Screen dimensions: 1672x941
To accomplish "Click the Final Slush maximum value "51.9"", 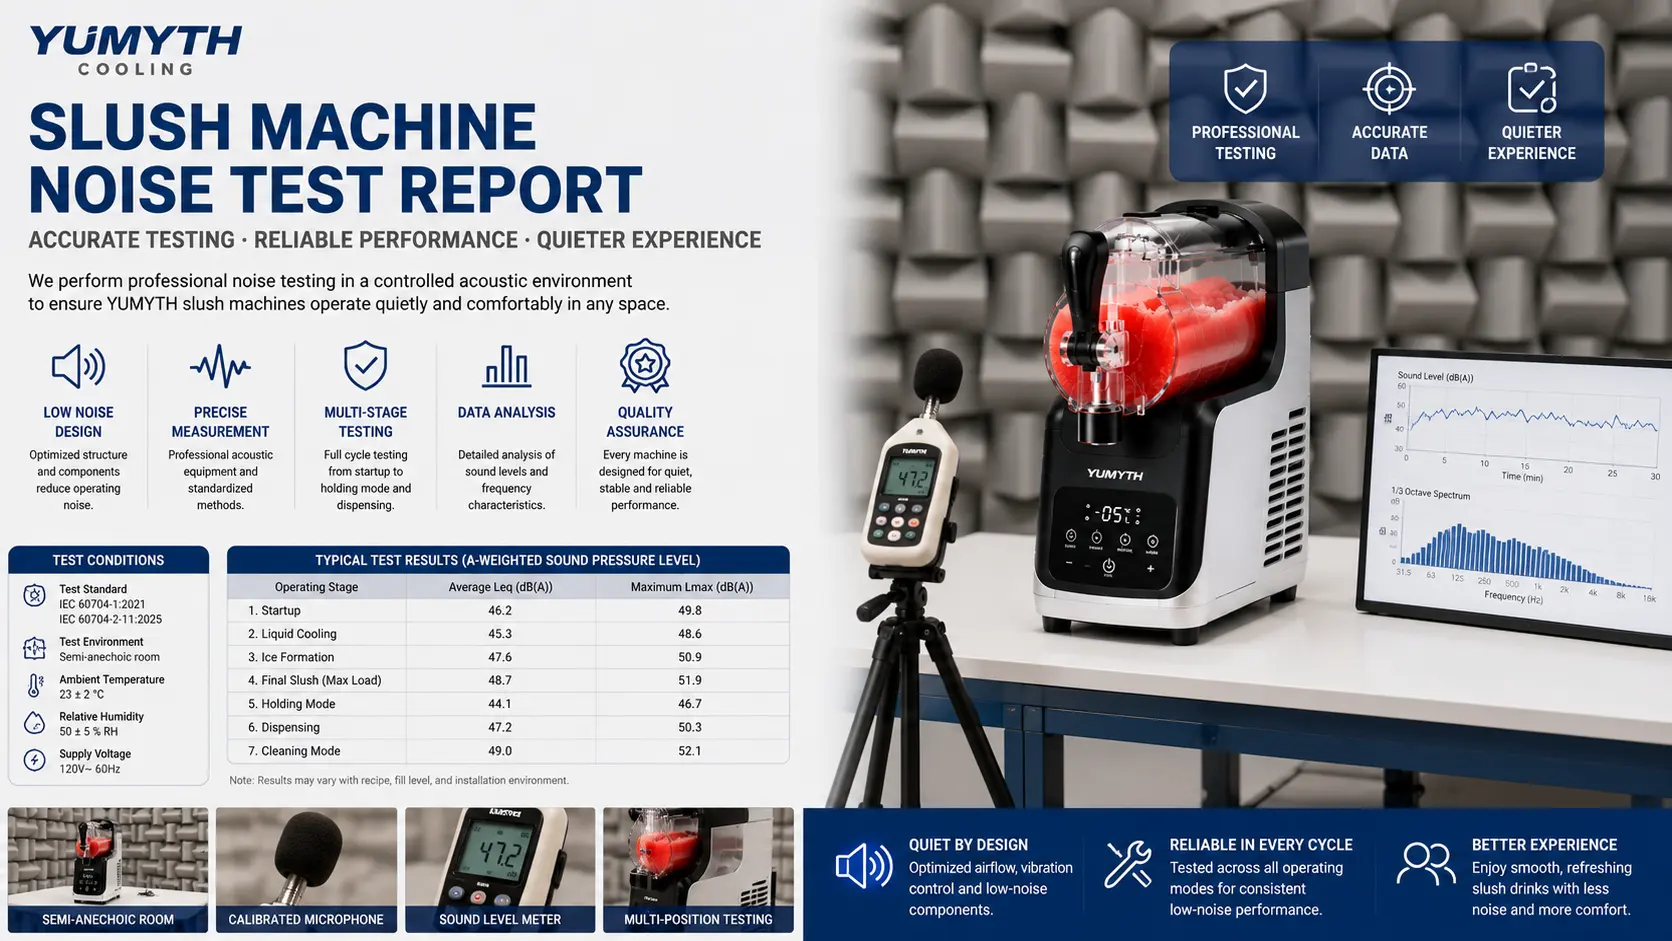I will click(690, 680).
